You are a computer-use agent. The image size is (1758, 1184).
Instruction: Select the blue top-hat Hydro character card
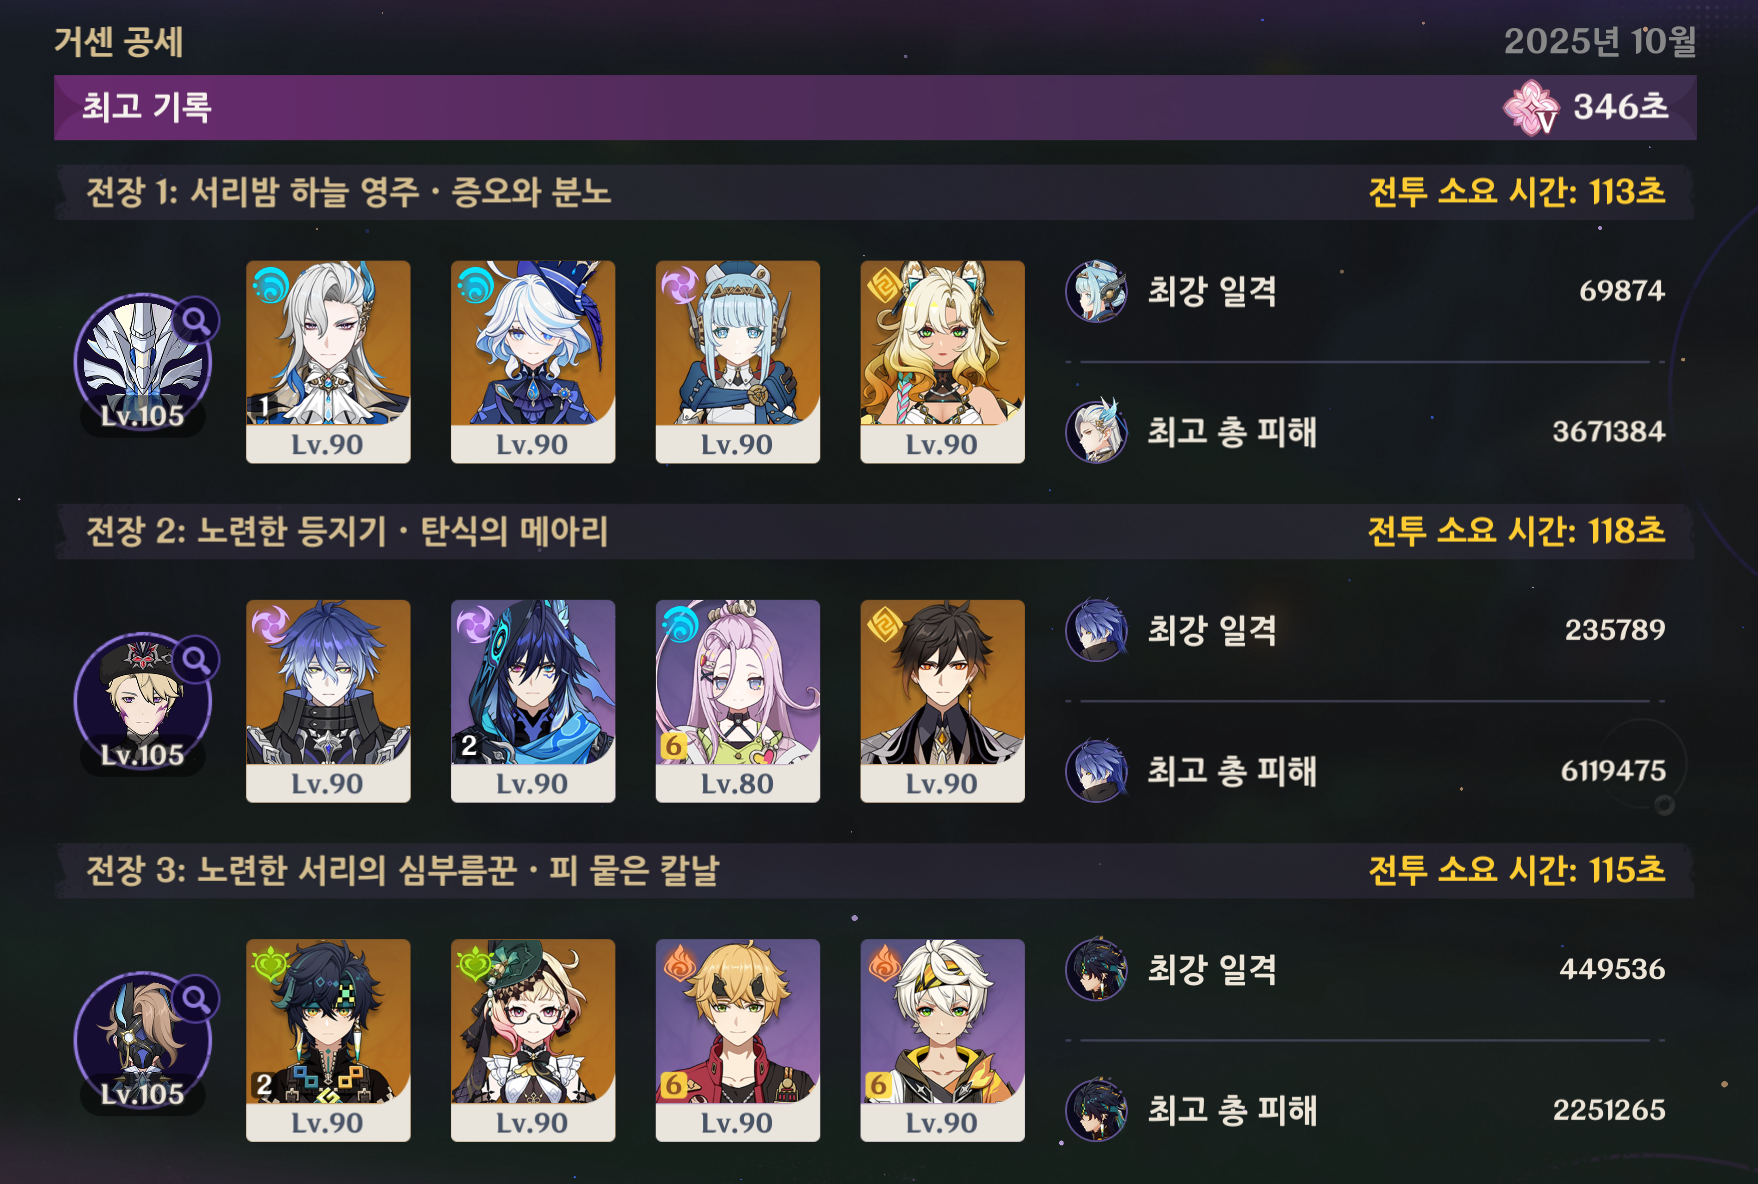(x=533, y=362)
